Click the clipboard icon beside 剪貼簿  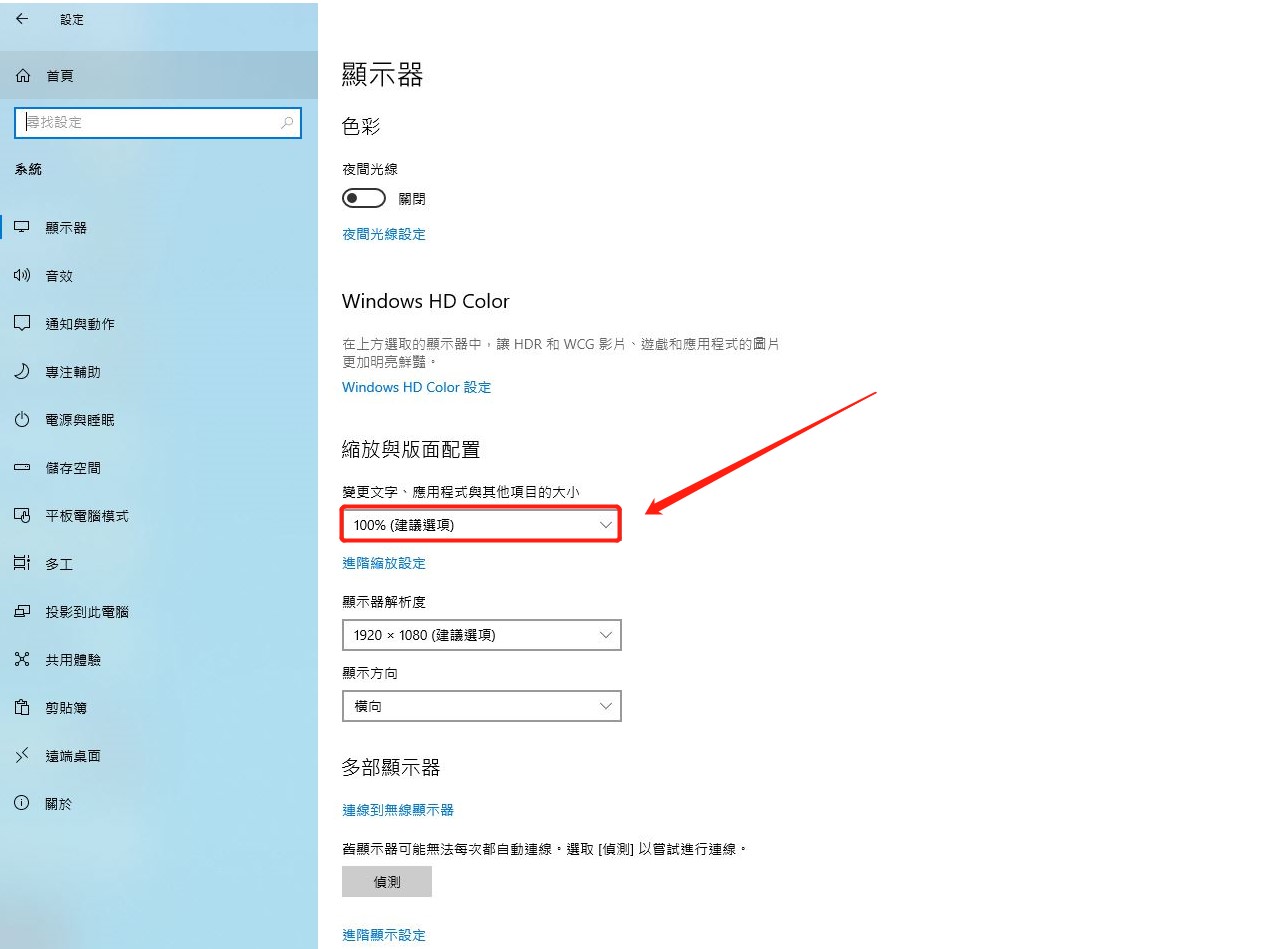coord(22,708)
